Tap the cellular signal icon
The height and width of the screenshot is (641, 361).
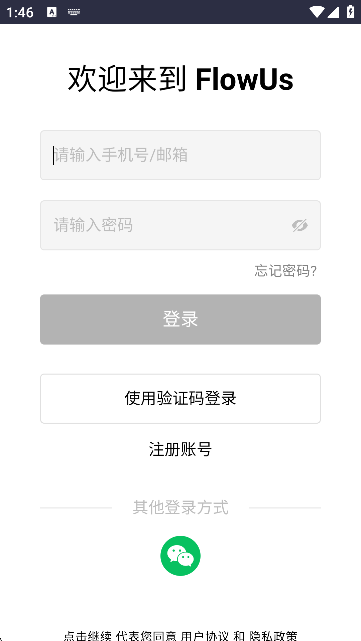334,12
